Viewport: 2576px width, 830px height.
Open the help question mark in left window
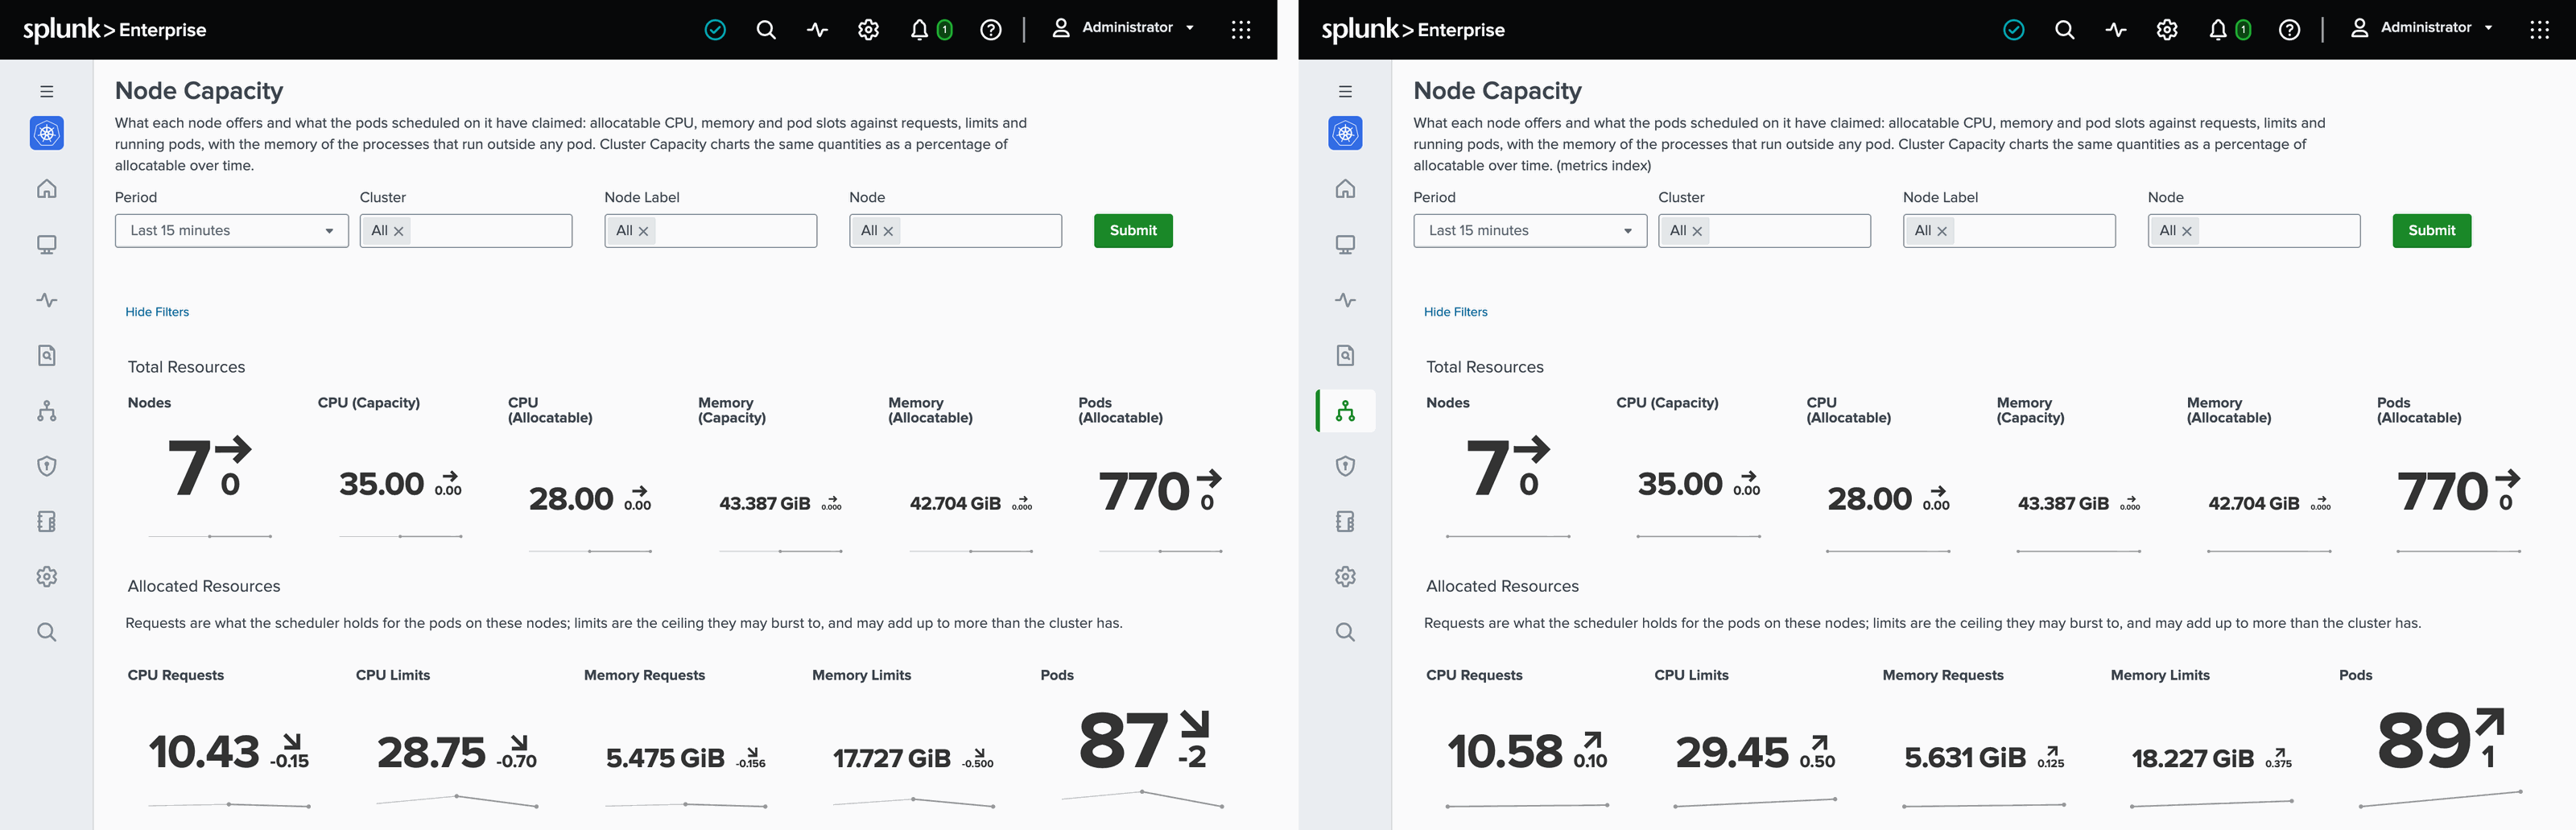pos(991,30)
